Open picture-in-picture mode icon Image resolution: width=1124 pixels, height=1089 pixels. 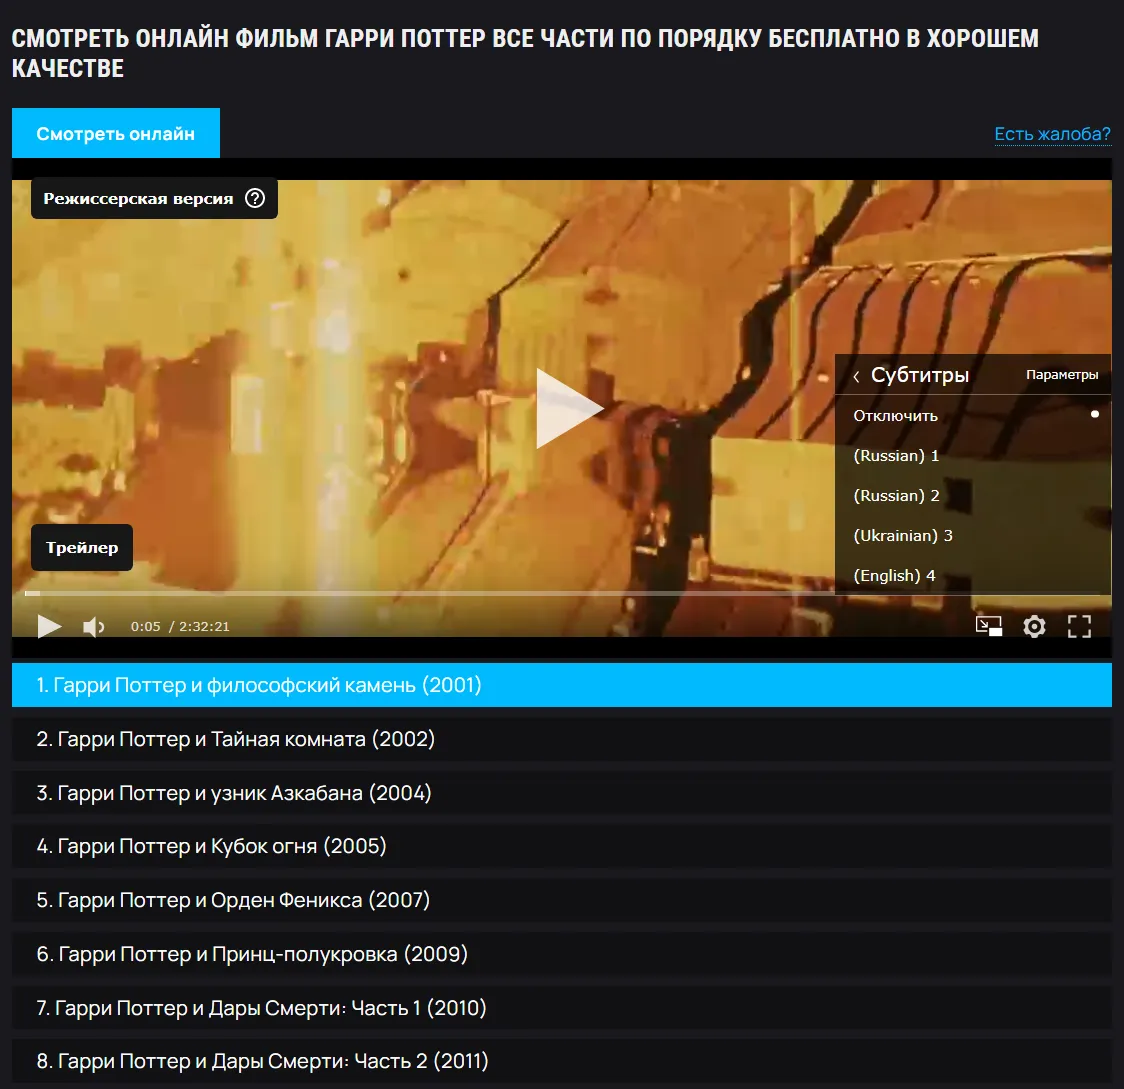[989, 626]
